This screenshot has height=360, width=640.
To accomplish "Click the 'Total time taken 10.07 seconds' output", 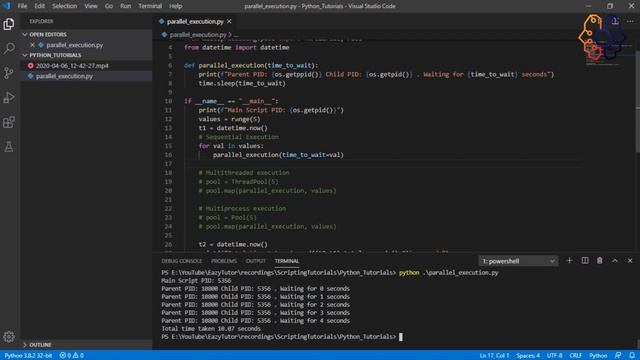I will pos(211,329).
